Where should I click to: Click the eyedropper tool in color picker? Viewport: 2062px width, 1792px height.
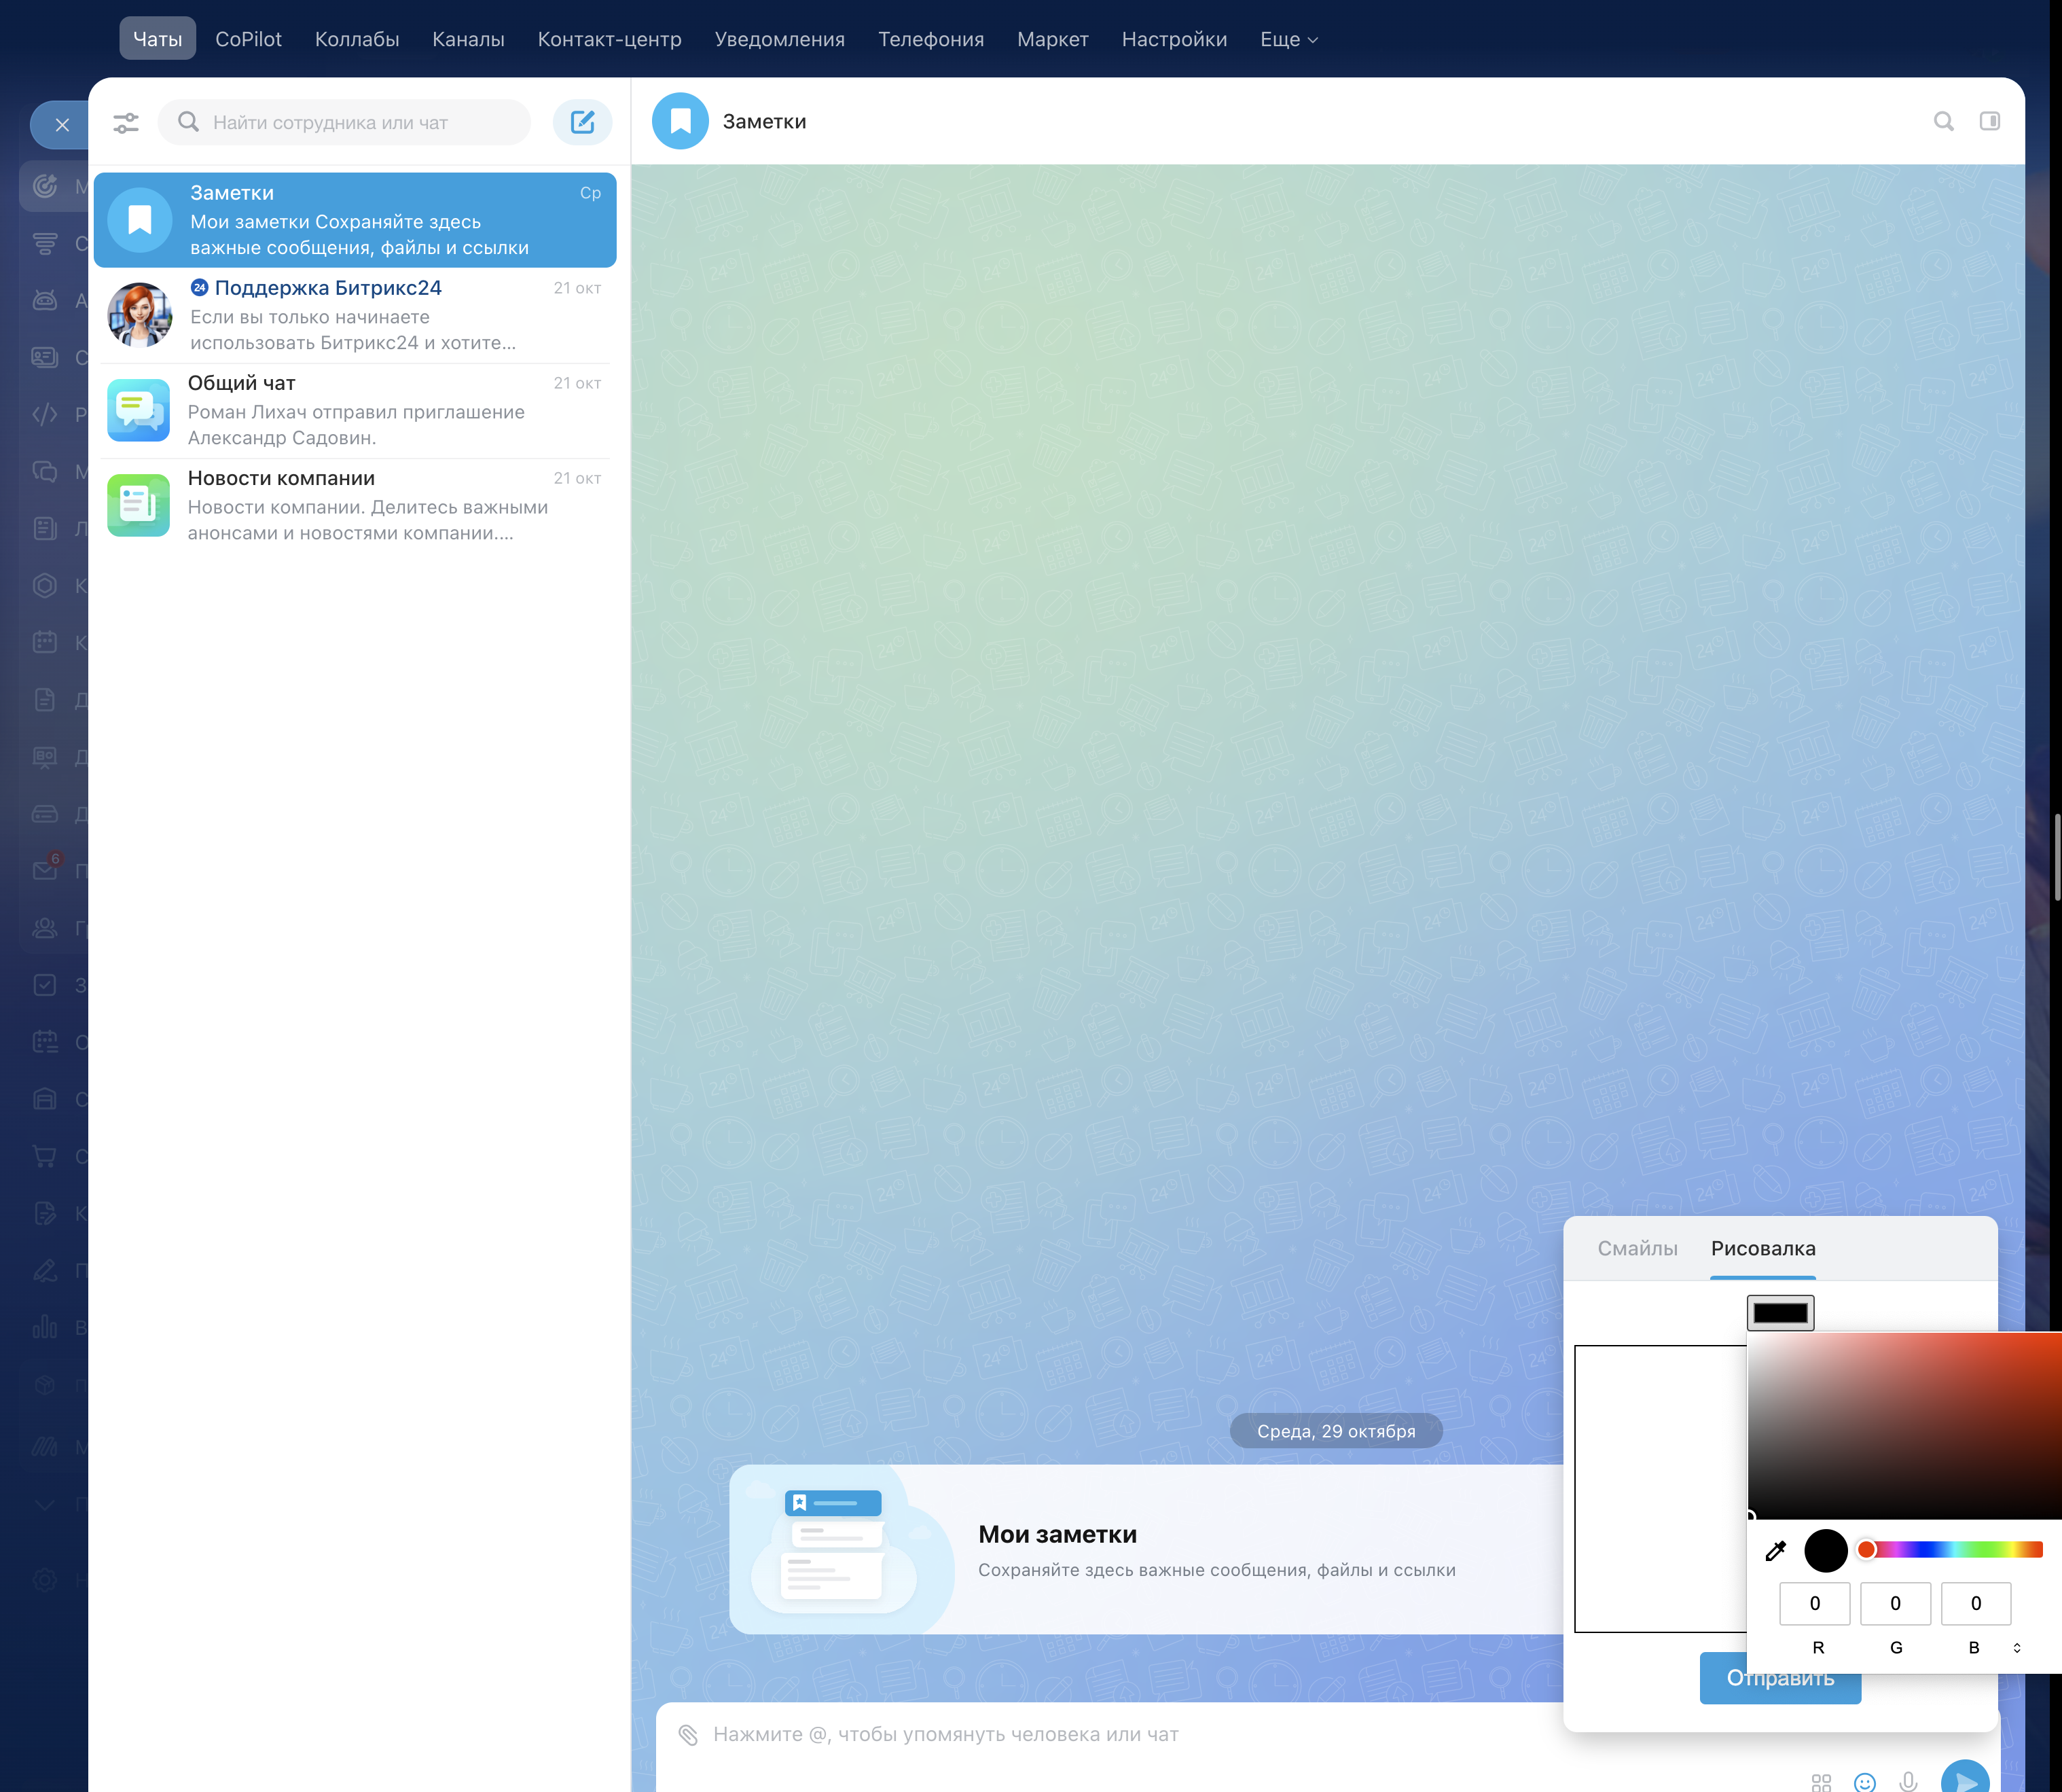1775,1551
